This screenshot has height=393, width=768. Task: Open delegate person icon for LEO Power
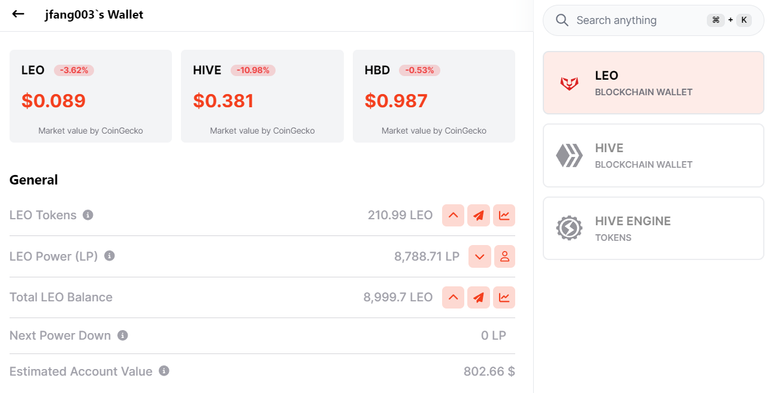(x=504, y=256)
